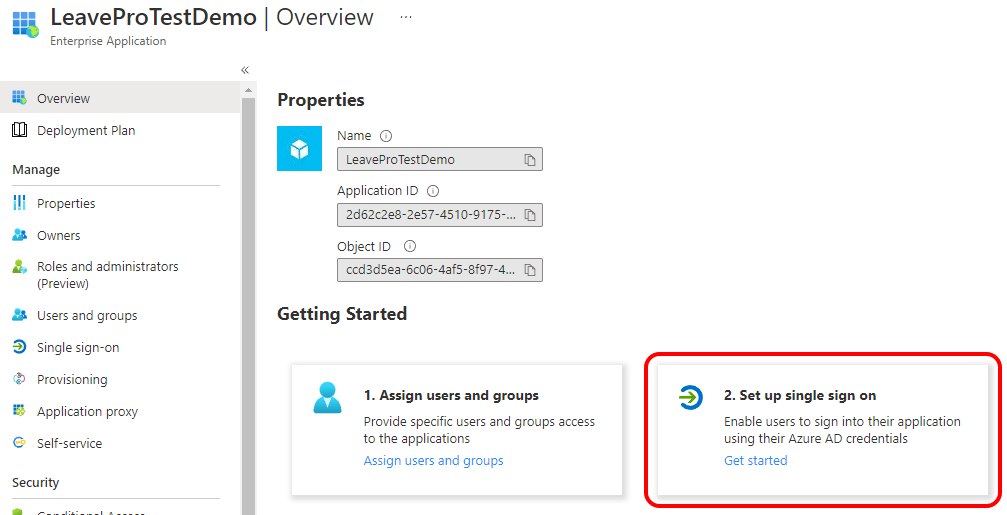Click the Properties section heading
Viewport: 1007px width, 515px height.
(x=320, y=100)
